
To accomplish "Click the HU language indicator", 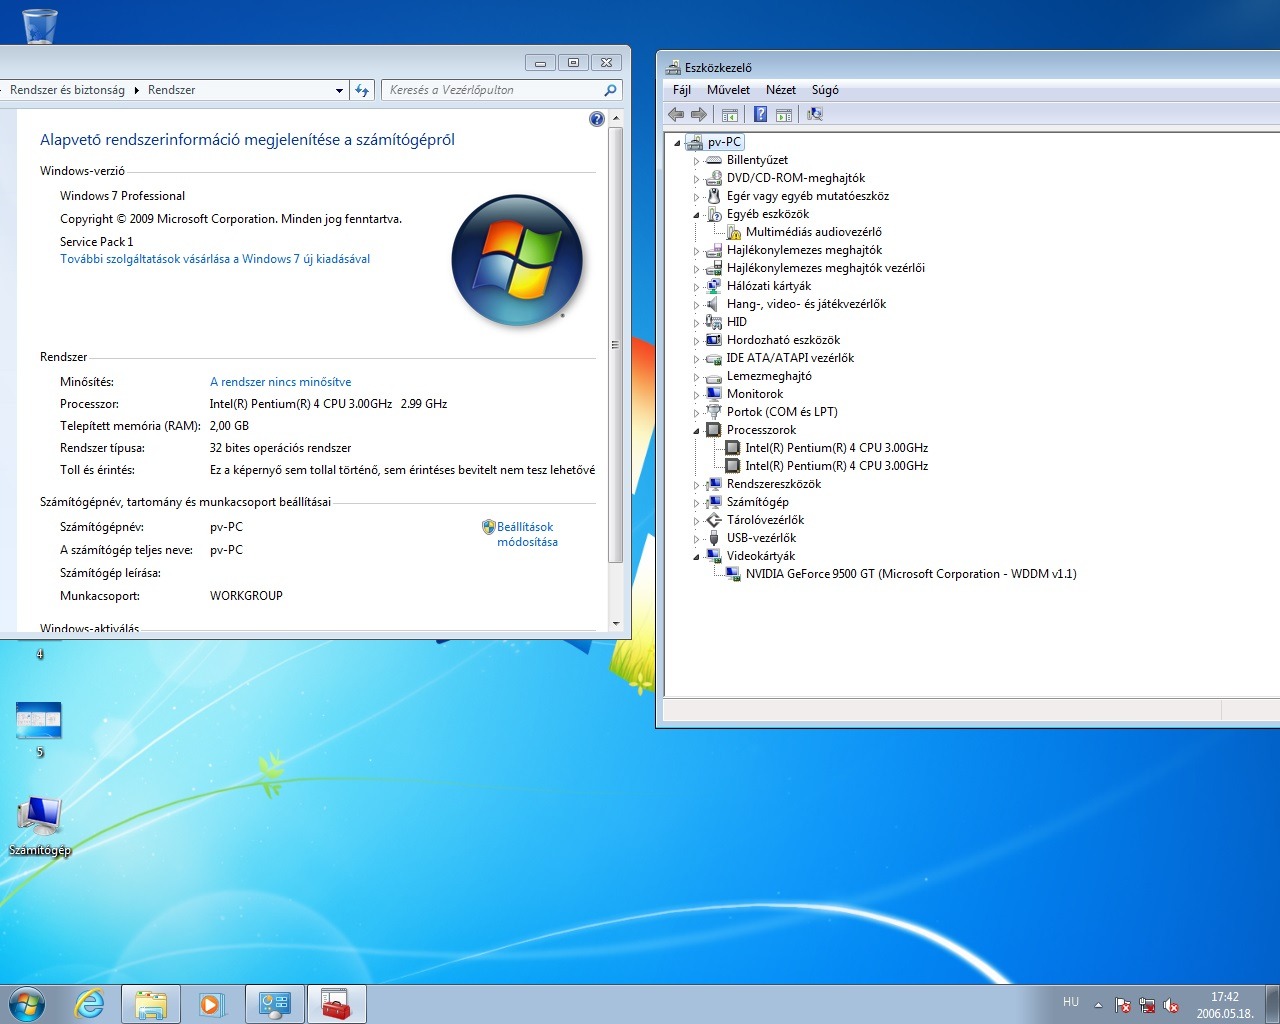I will pyautogui.click(x=1071, y=1002).
